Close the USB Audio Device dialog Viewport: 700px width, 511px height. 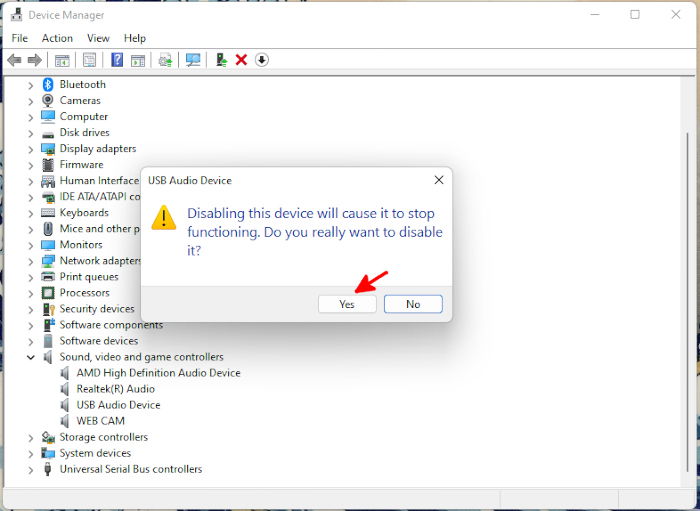pyautogui.click(x=439, y=180)
